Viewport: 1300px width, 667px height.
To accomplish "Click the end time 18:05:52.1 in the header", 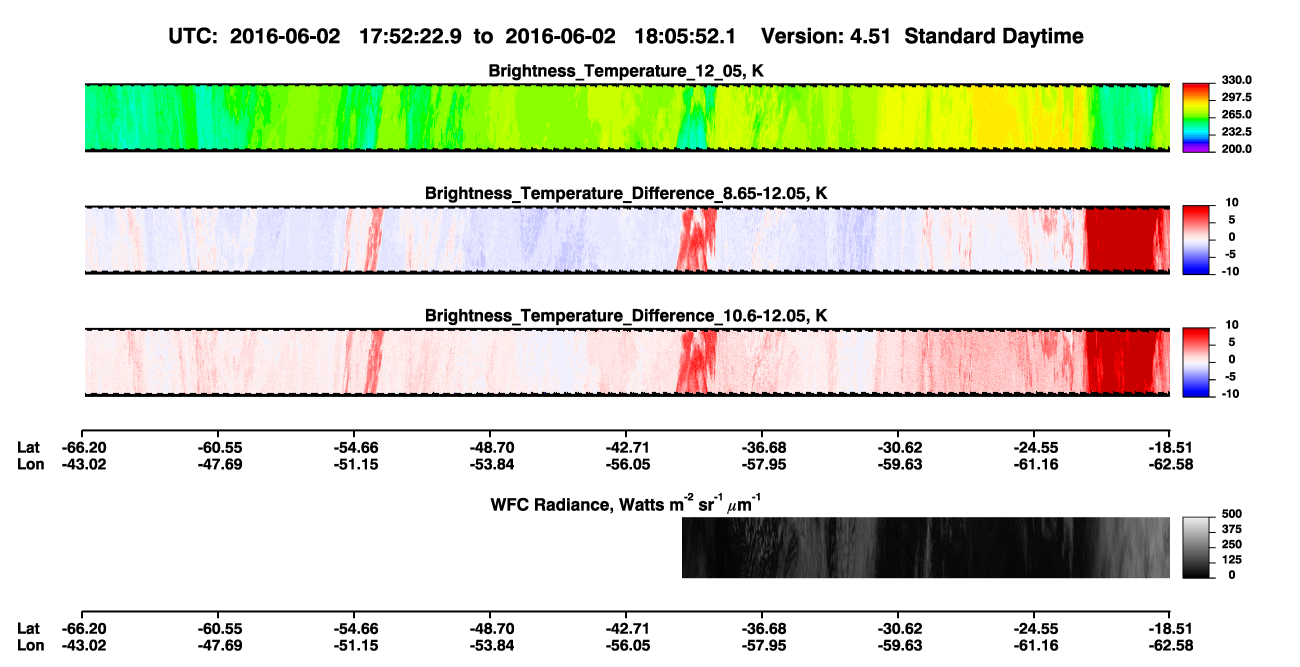I will [687, 37].
